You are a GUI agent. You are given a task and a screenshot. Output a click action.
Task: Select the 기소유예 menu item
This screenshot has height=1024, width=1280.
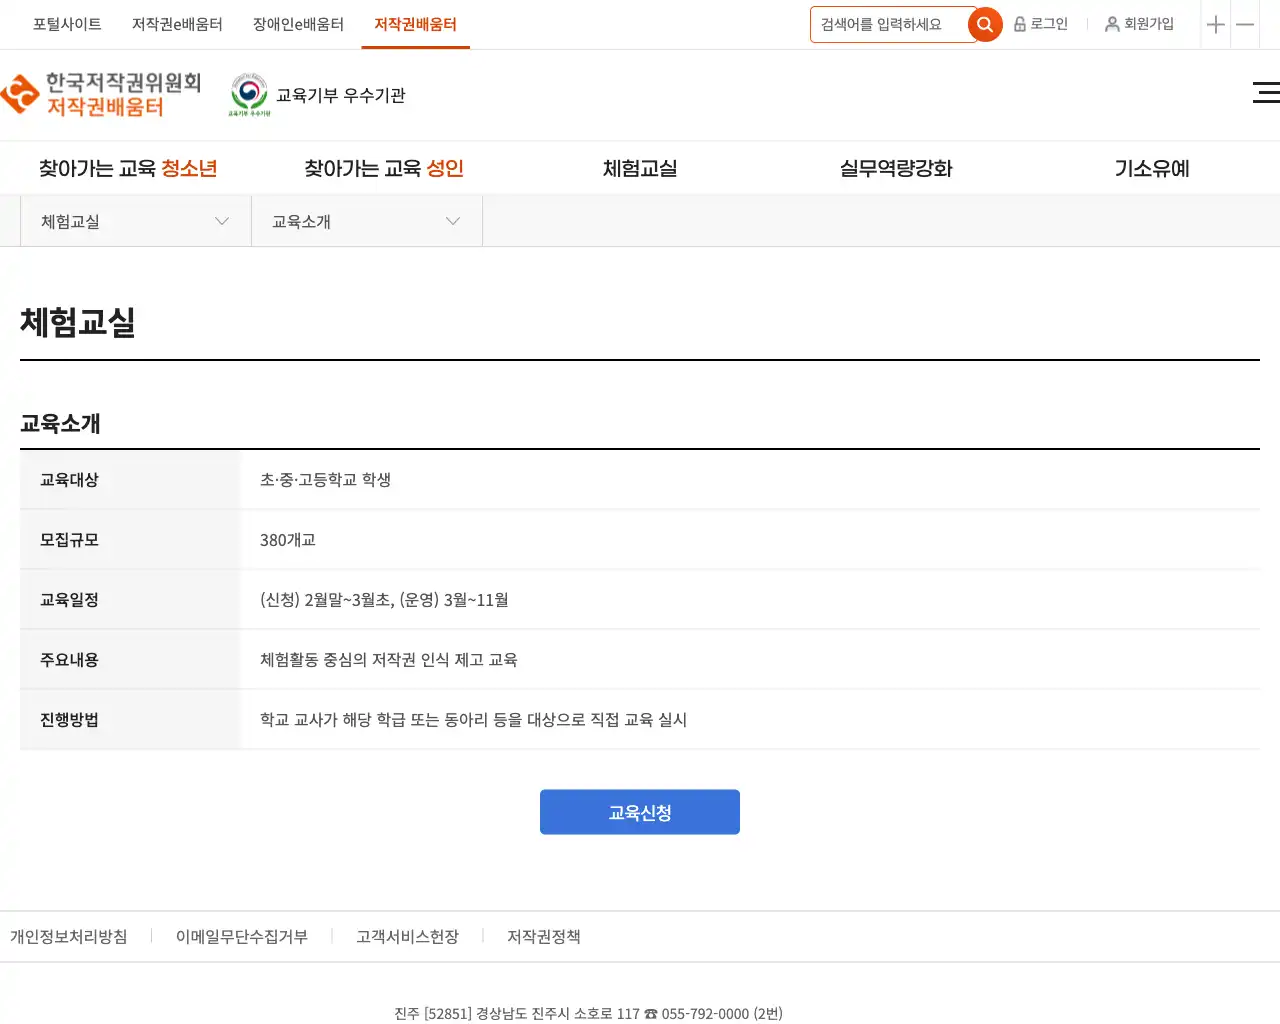pyautogui.click(x=1152, y=169)
